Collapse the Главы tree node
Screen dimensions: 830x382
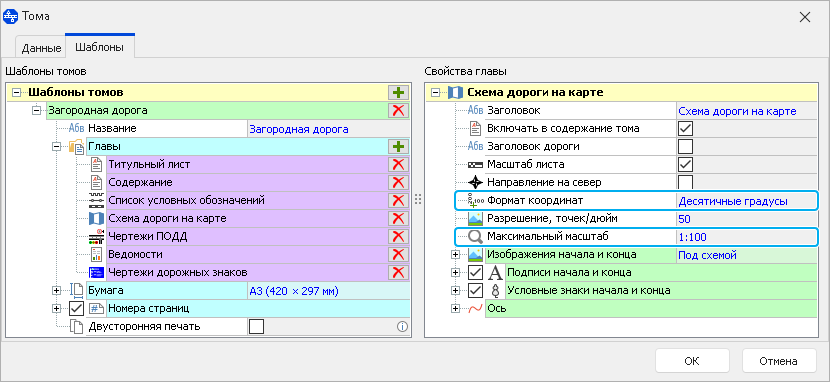click(57, 147)
